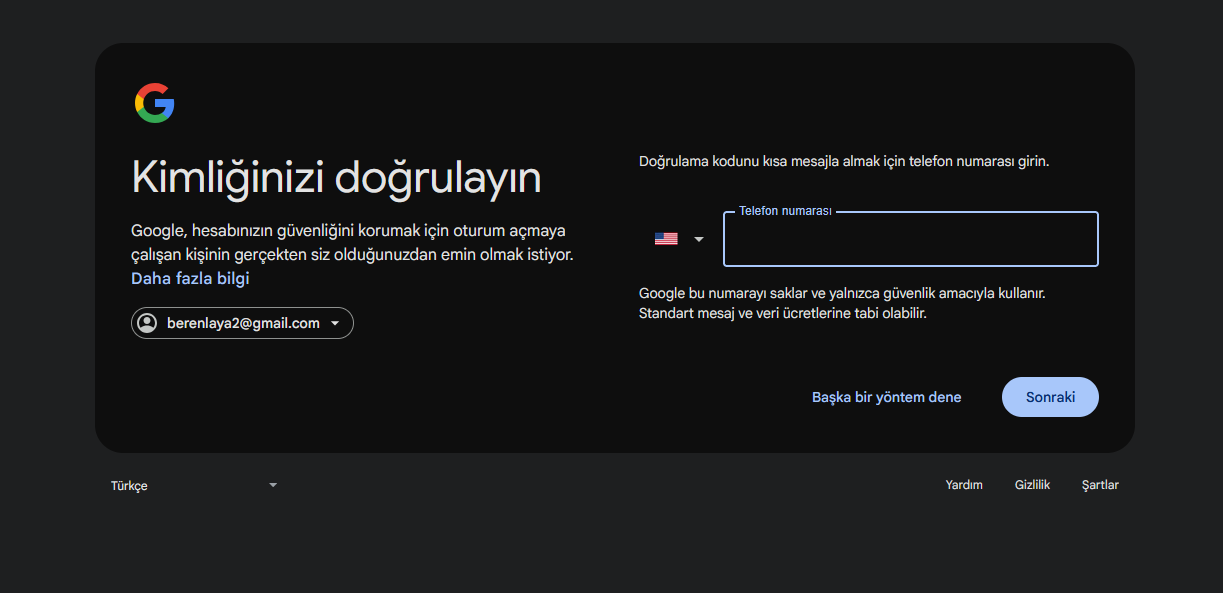Click the text starting 'Google bu numarayı saklar'
1223x593 pixels.
(843, 303)
